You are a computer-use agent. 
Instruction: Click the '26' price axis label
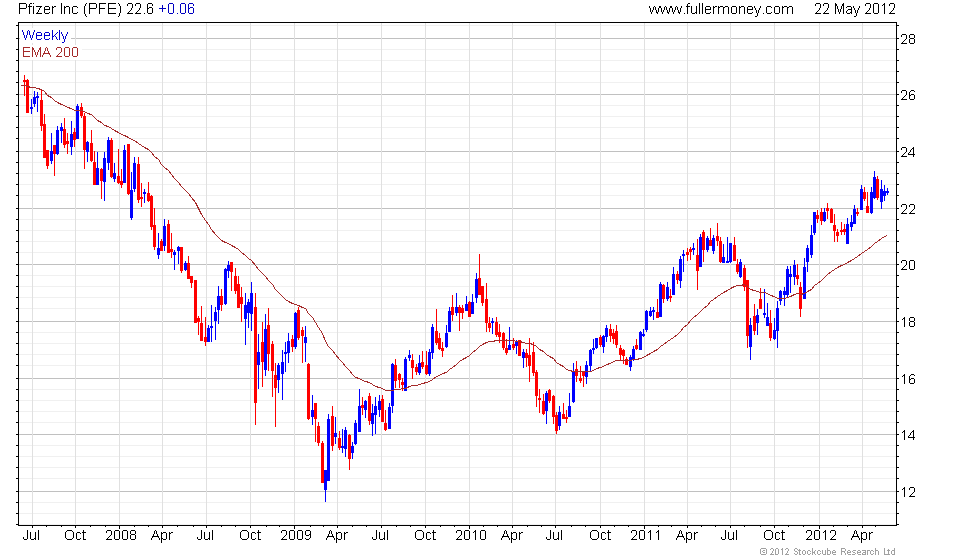coord(908,96)
